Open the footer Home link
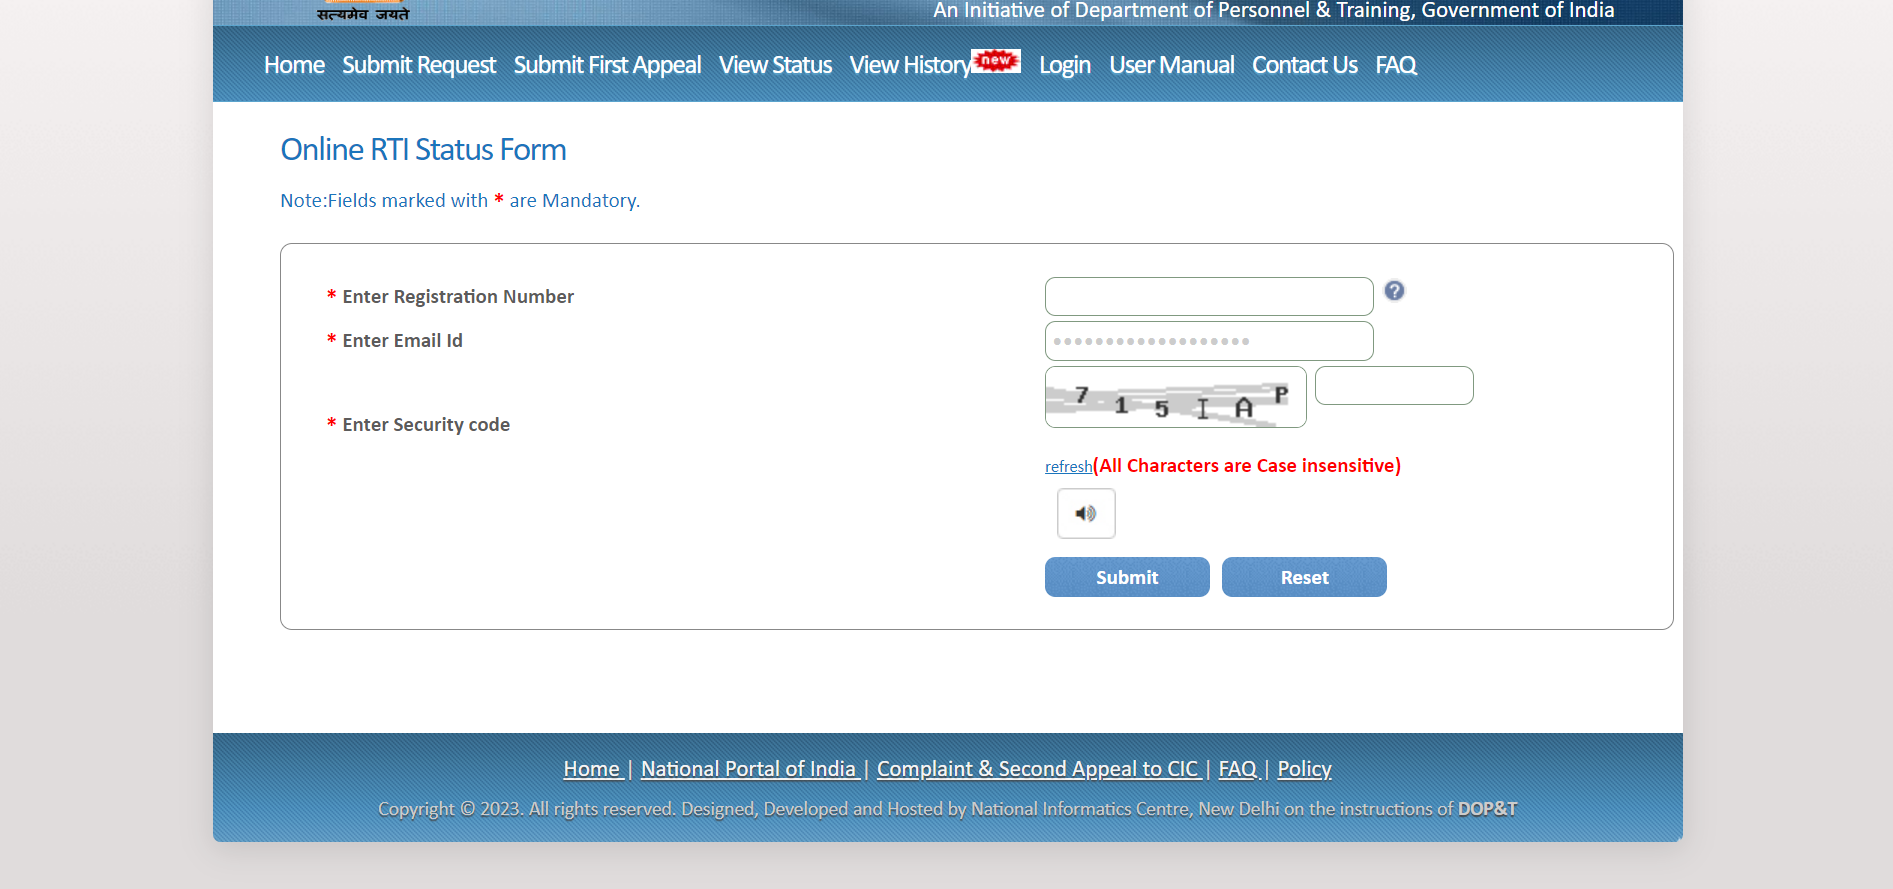 pos(592,769)
